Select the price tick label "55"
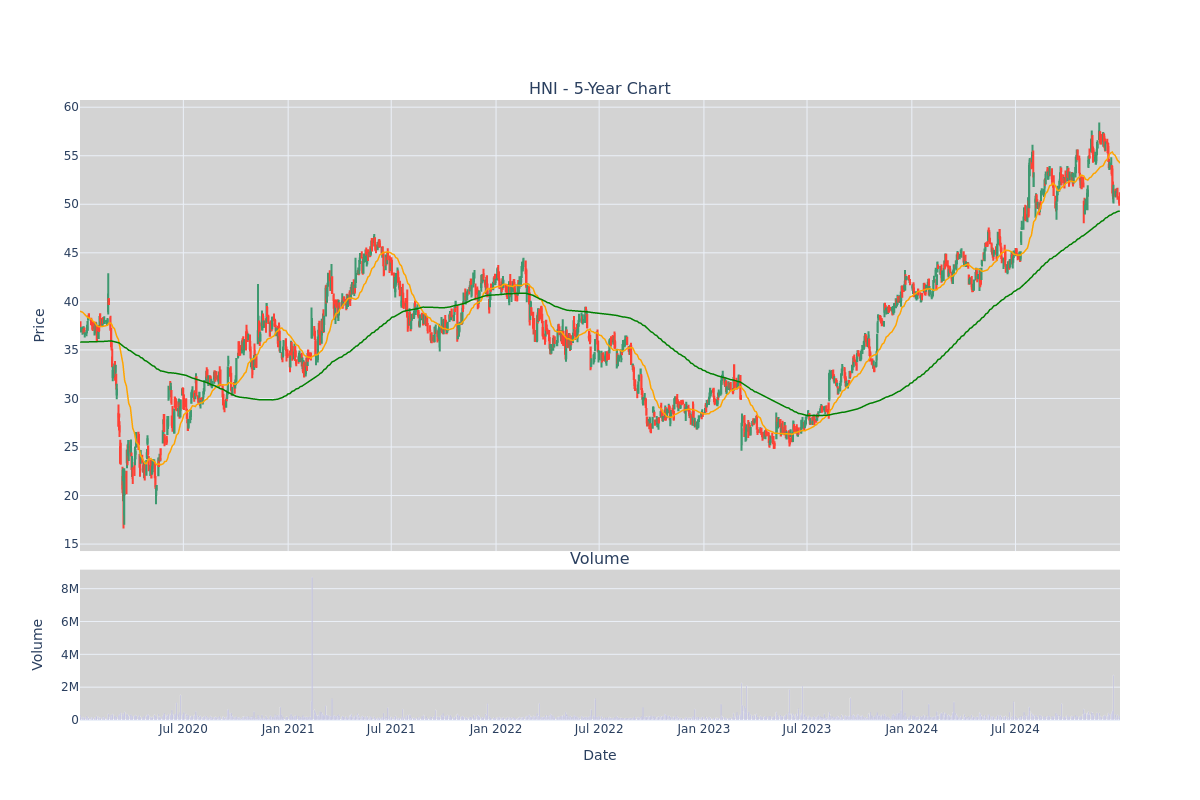The width and height of the screenshot is (1200, 800). 71,156
